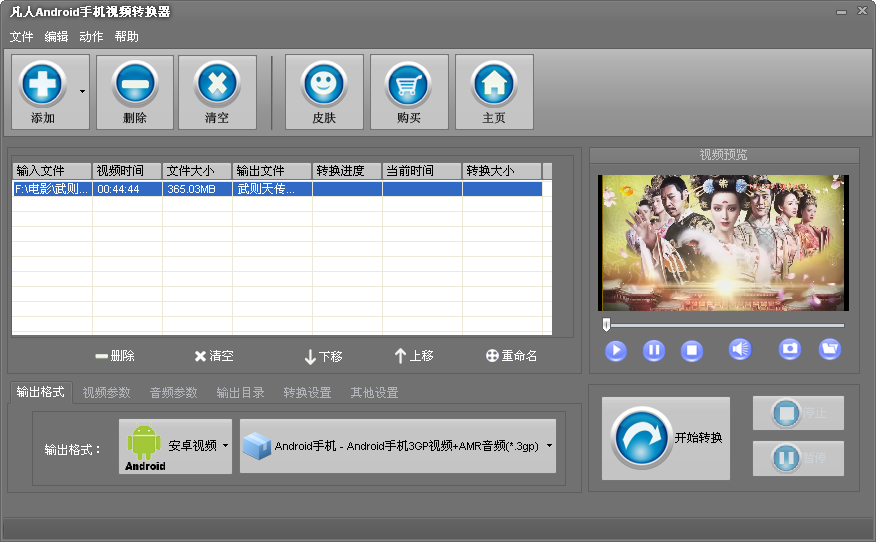Minimize the converter window
Image resolution: width=876 pixels, height=542 pixels.
841,12
